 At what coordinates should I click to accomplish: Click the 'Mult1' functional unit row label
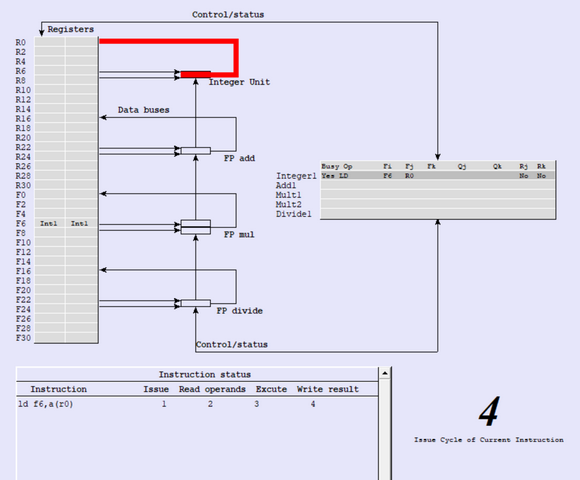pos(289,195)
